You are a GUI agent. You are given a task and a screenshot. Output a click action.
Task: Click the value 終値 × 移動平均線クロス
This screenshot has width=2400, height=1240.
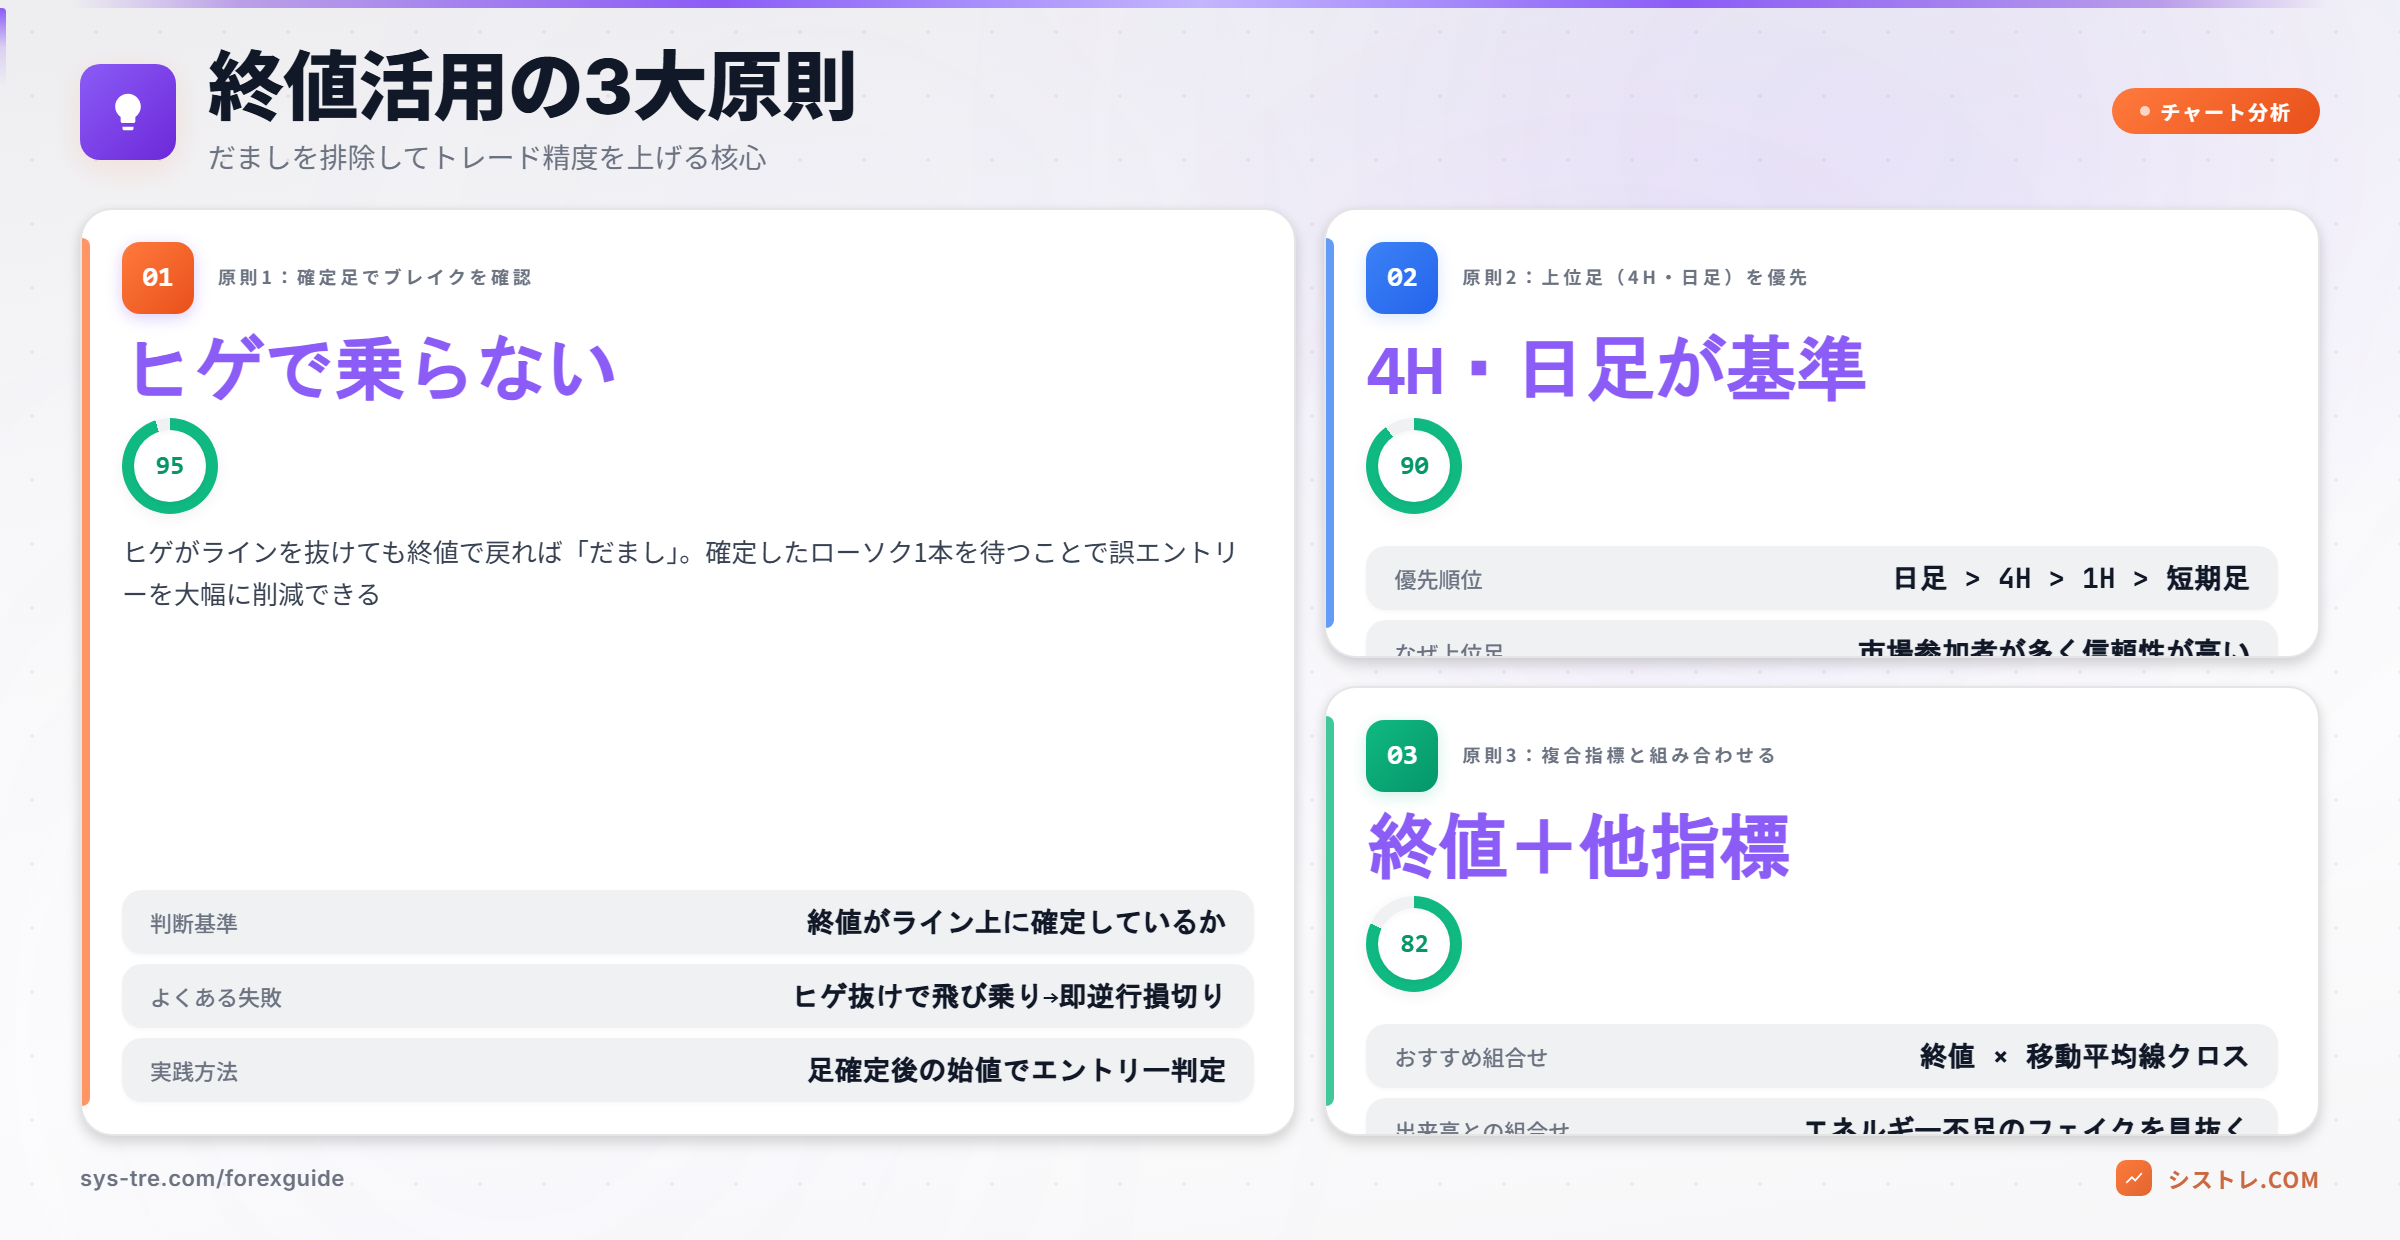point(2085,1056)
